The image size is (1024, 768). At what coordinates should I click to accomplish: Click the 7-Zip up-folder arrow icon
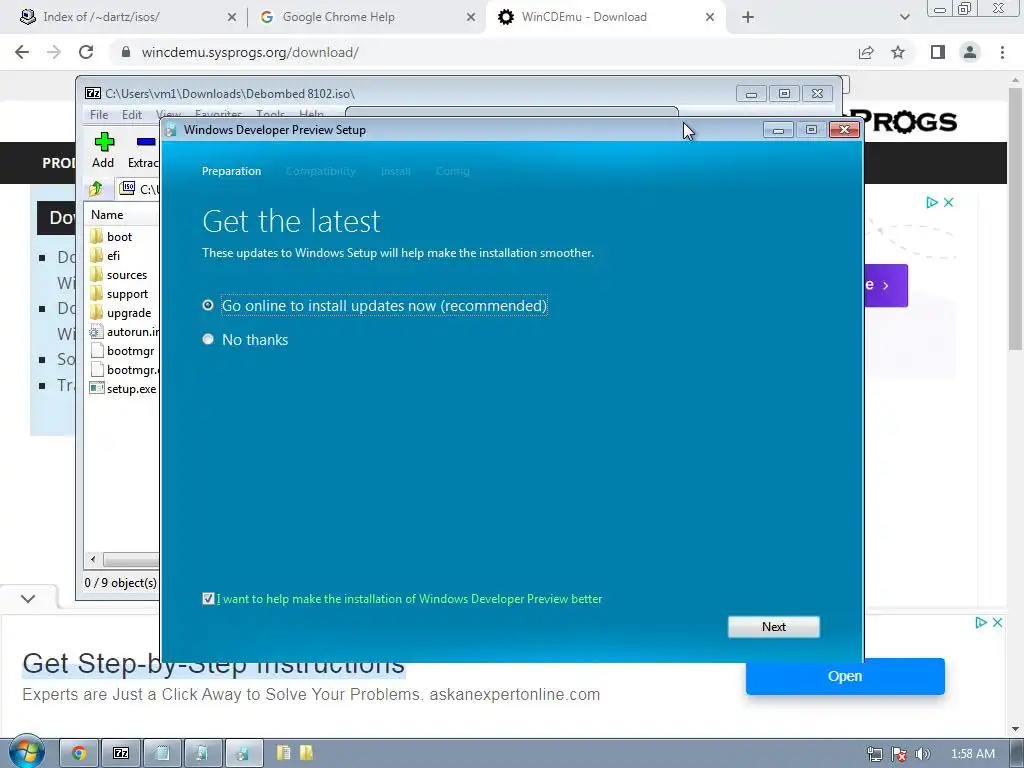[96, 189]
